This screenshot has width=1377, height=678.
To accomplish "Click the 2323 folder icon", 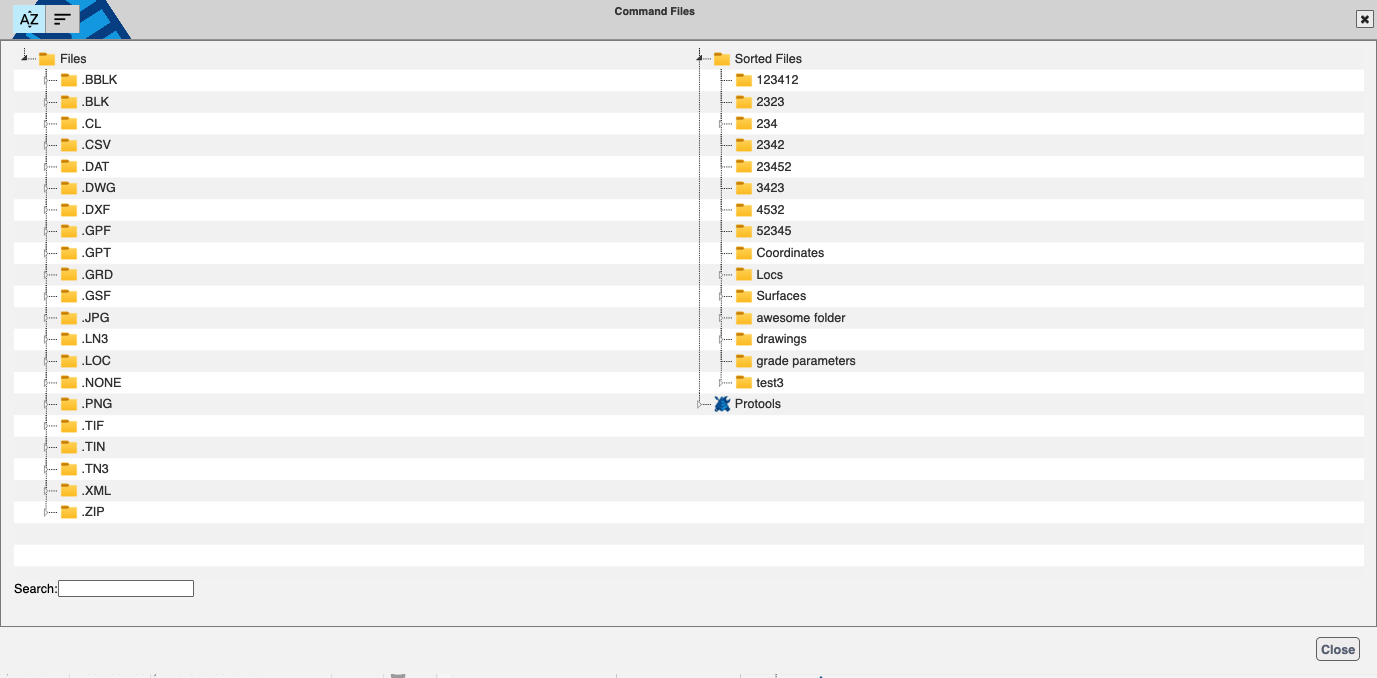I will pos(744,102).
